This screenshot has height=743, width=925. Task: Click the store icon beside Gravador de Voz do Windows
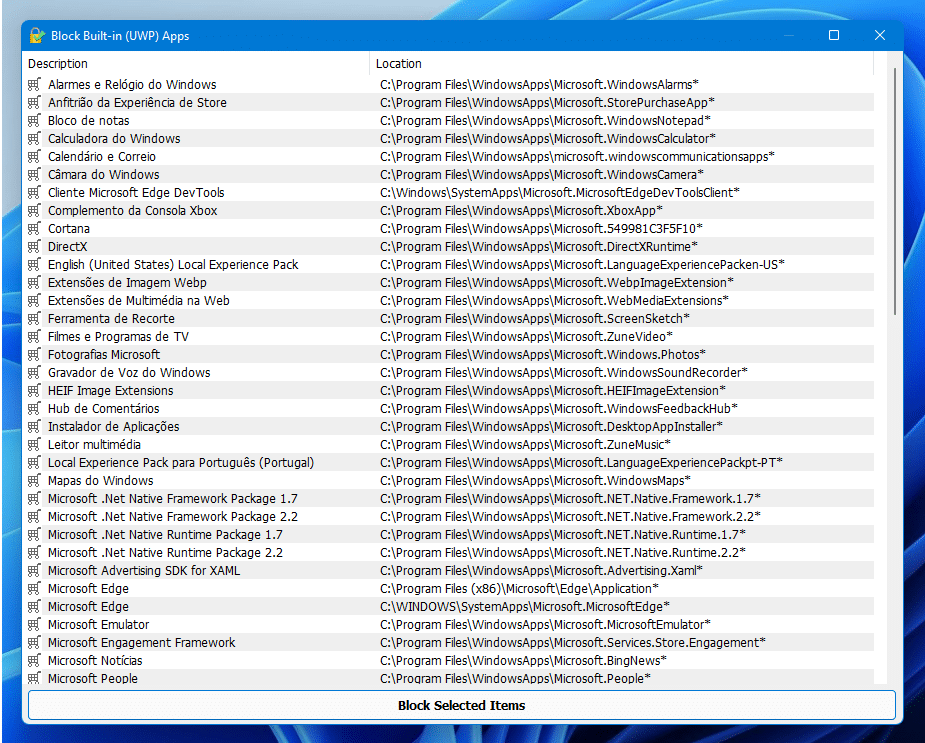coord(34,372)
